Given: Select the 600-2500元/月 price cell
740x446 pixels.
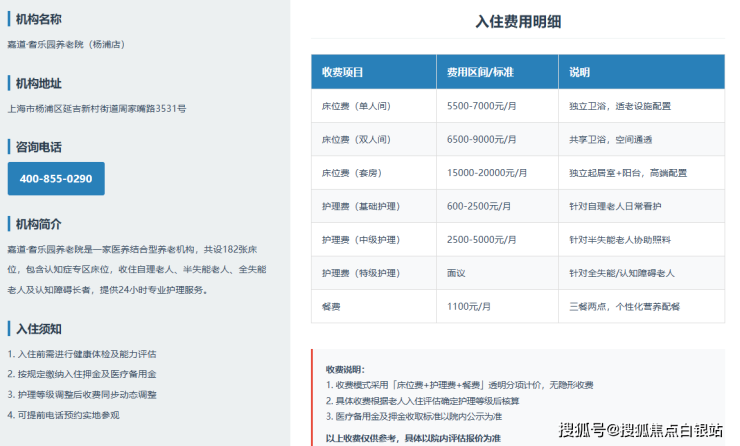Looking at the screenshot, I should coord(497,206).
